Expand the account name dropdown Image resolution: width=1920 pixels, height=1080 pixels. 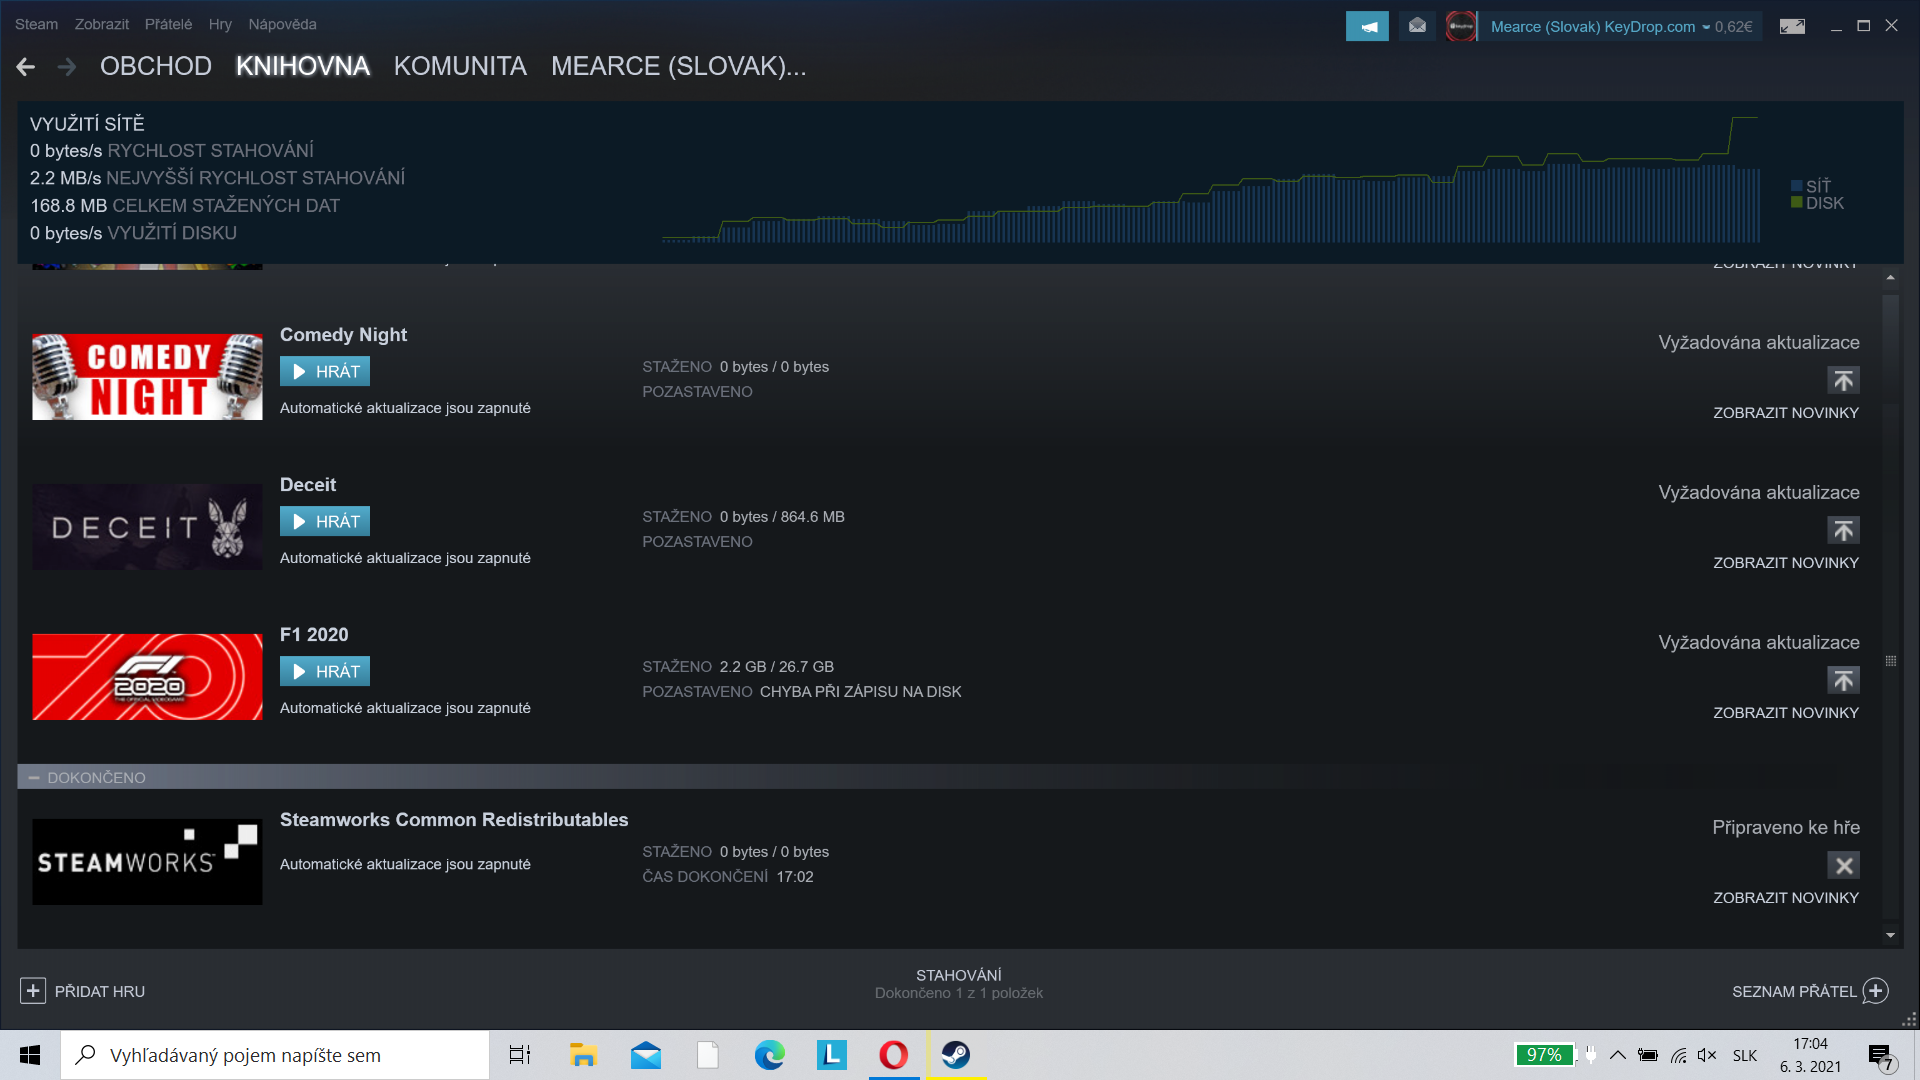[x=1706, y=27]
